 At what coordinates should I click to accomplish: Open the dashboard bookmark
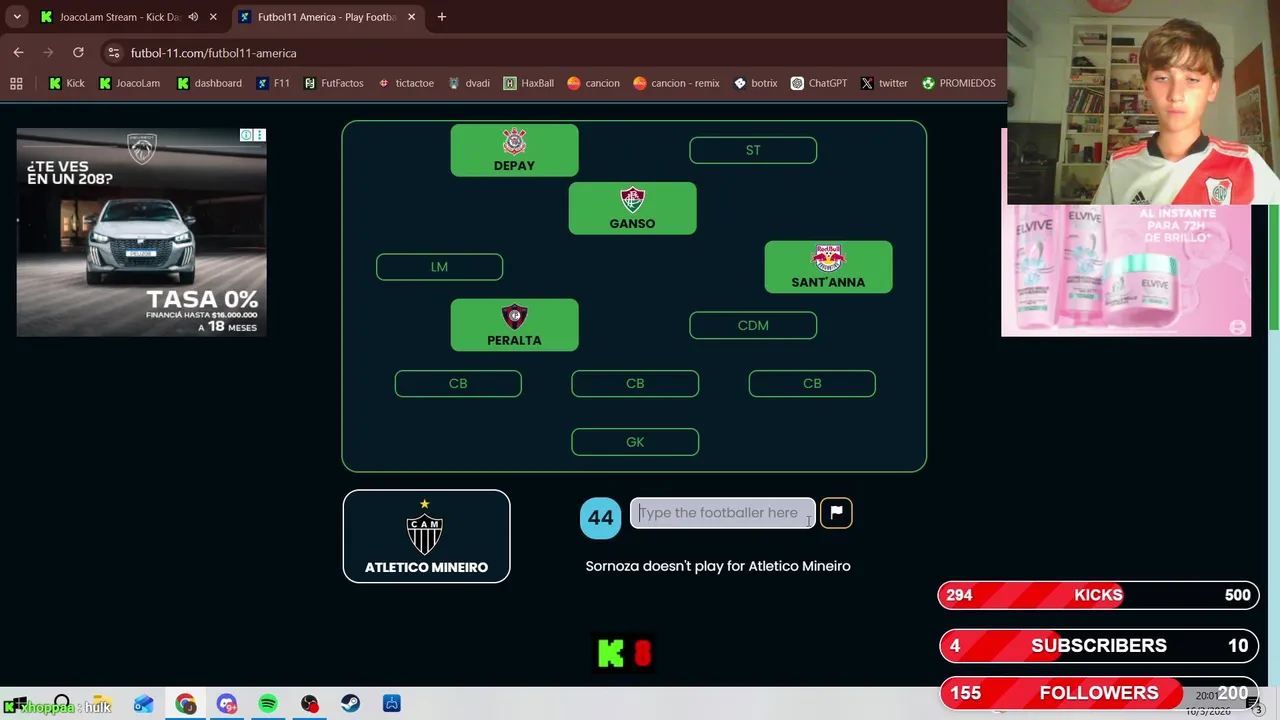[209, 83]
